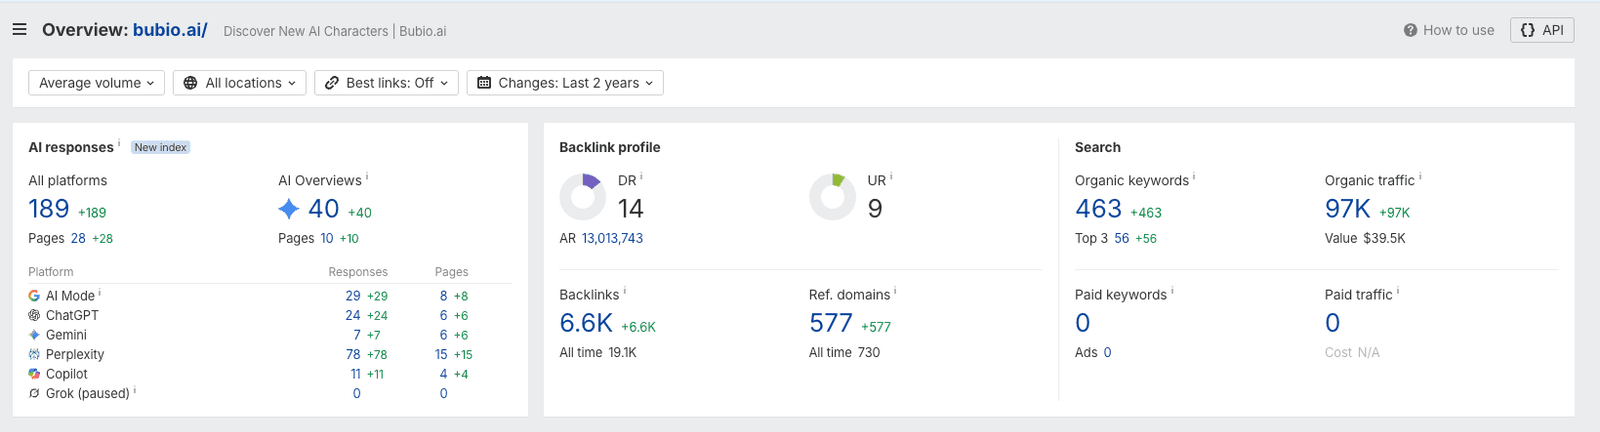Open Organic traffic value 97K
Screen dimensions: 1600x432
[x=1348, y=209]
